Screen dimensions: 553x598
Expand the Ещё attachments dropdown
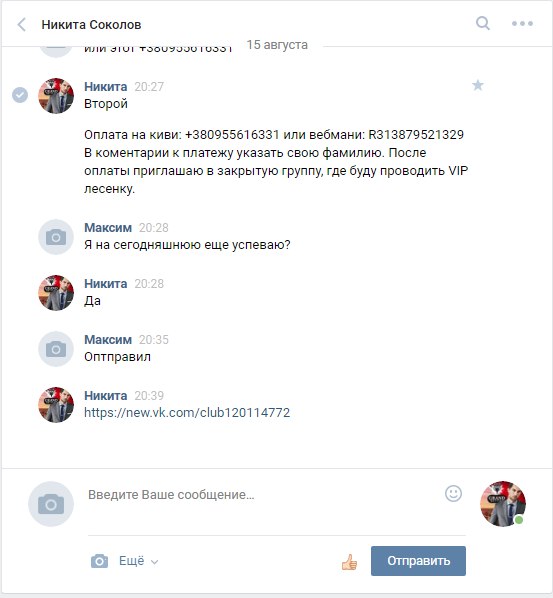[x=138, y=561]
